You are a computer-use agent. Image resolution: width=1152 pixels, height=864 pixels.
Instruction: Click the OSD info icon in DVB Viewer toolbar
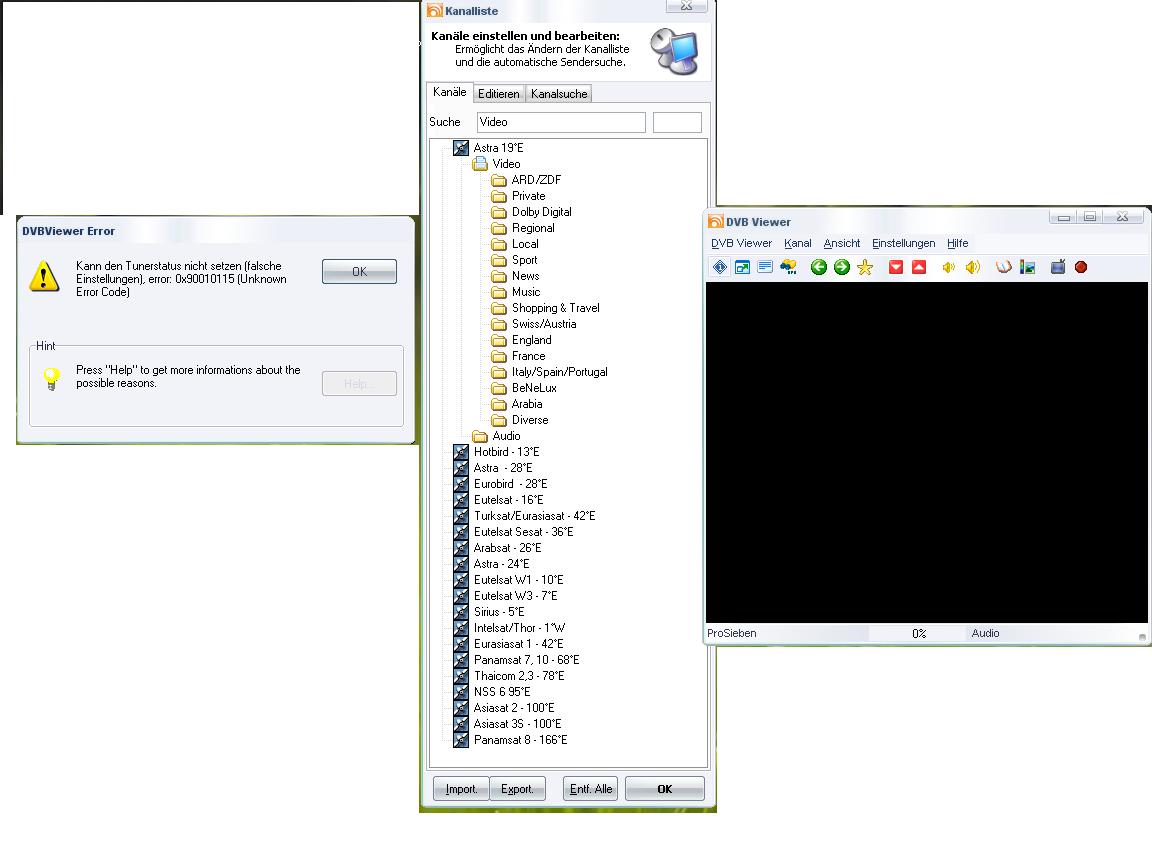720,267
